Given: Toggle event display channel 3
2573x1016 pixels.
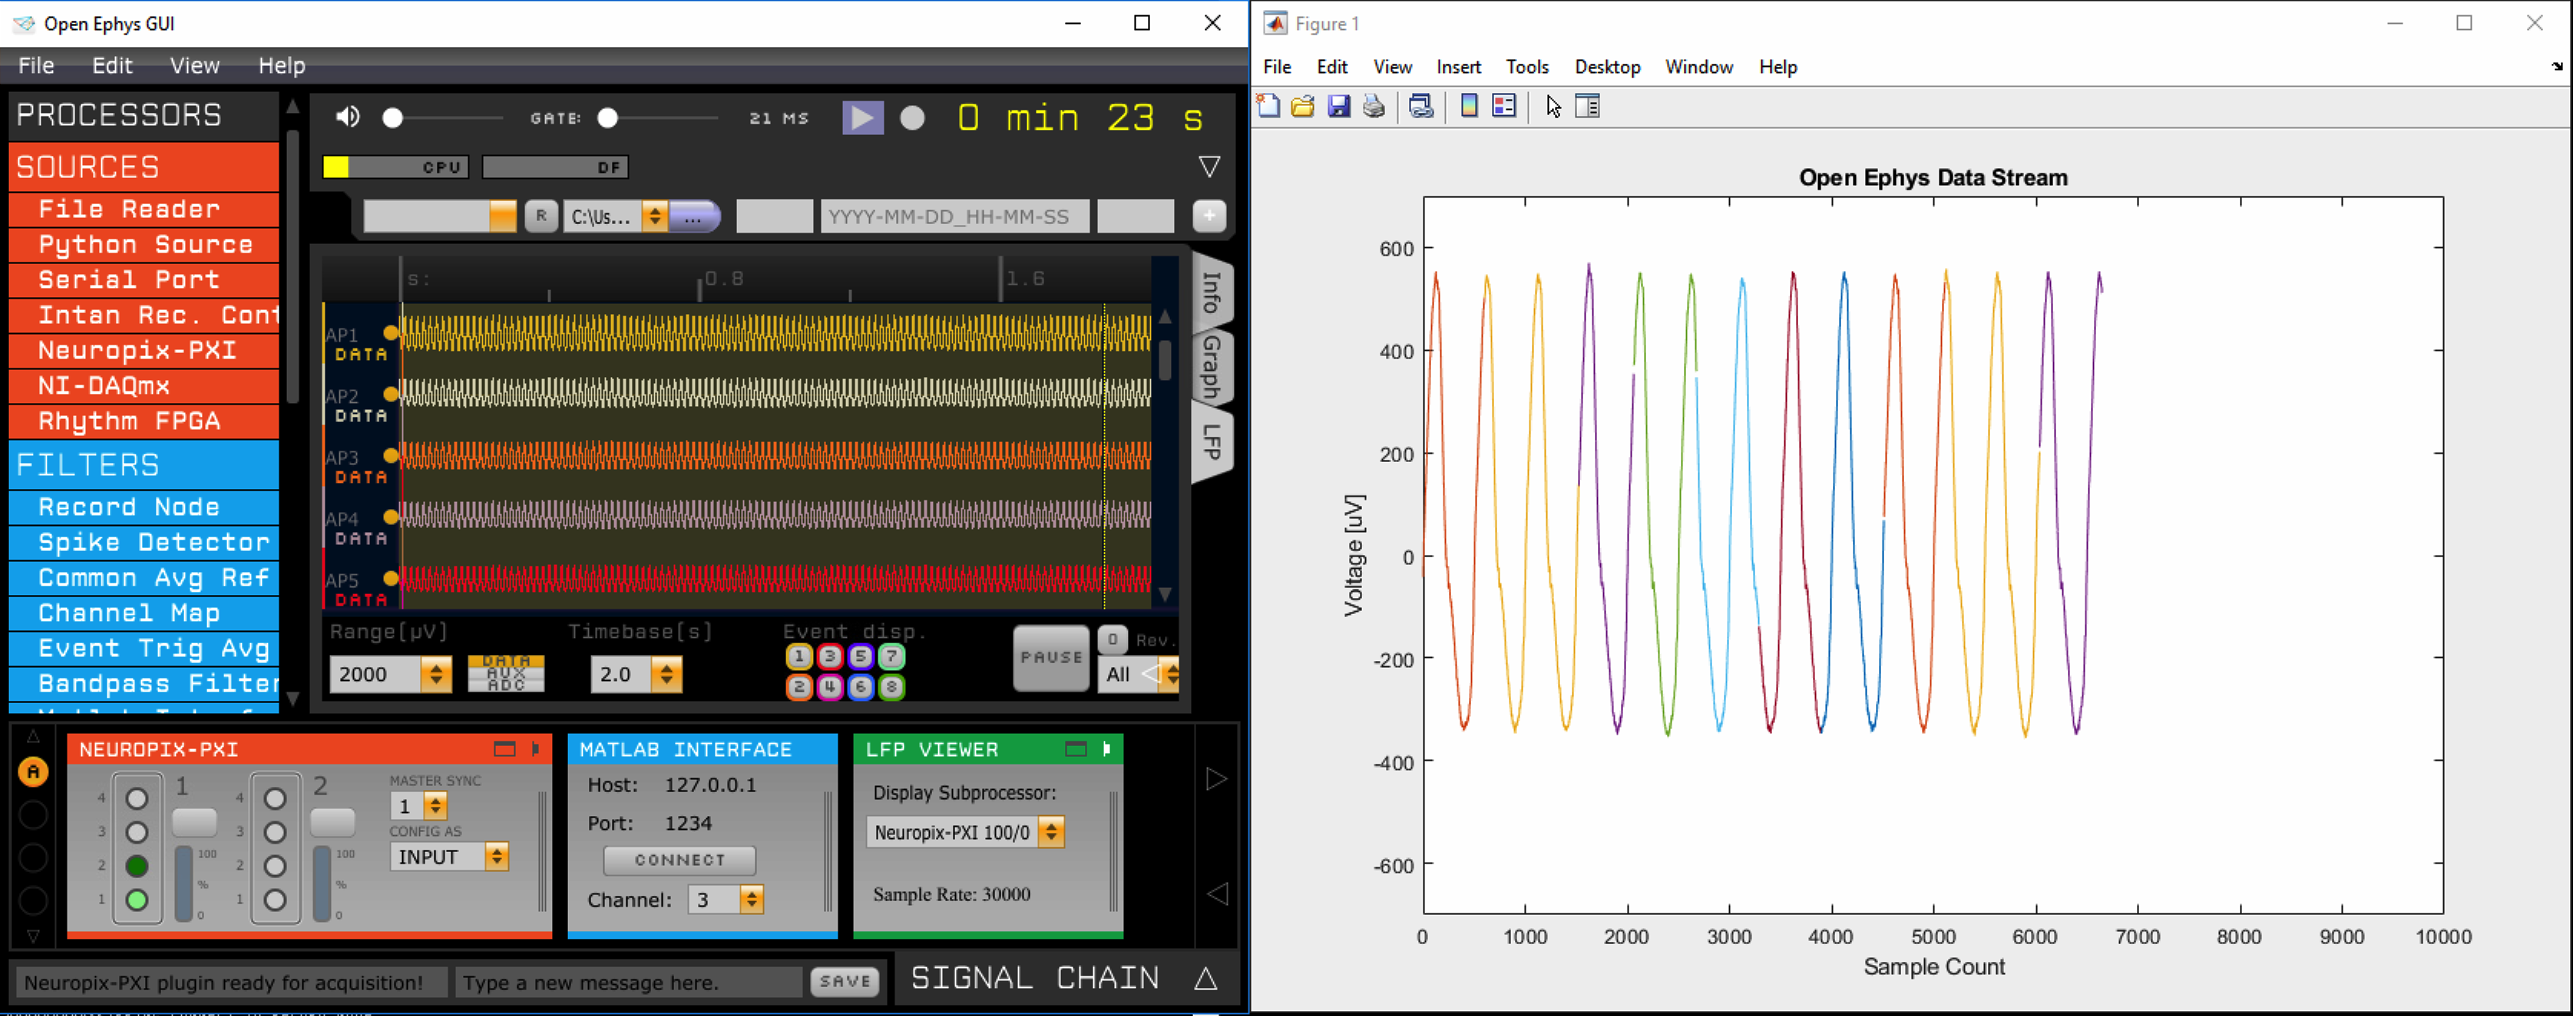Looking at the screenshot, I should tap(829, 656).
